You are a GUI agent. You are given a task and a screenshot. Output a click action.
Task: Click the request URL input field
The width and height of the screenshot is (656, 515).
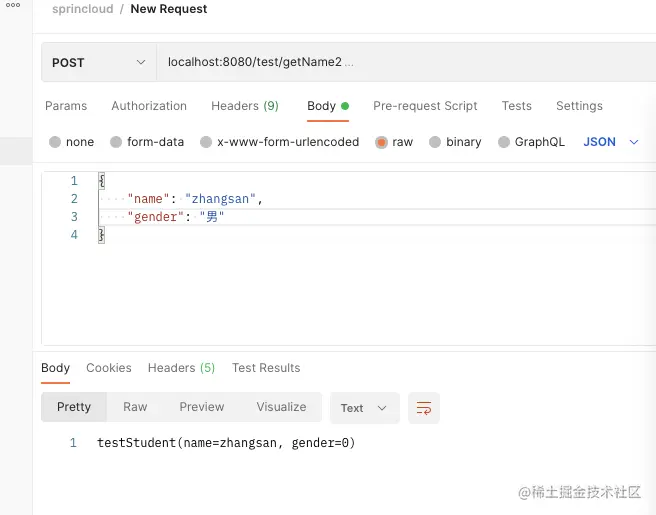pos(406,62)
